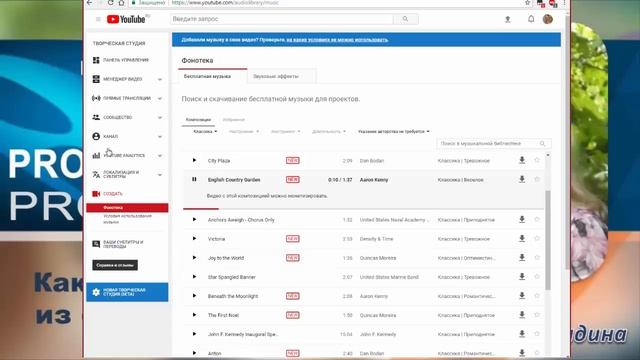Play Anchors Aweigh - Chorus Only
640x360 pixels.
[194, 219]
